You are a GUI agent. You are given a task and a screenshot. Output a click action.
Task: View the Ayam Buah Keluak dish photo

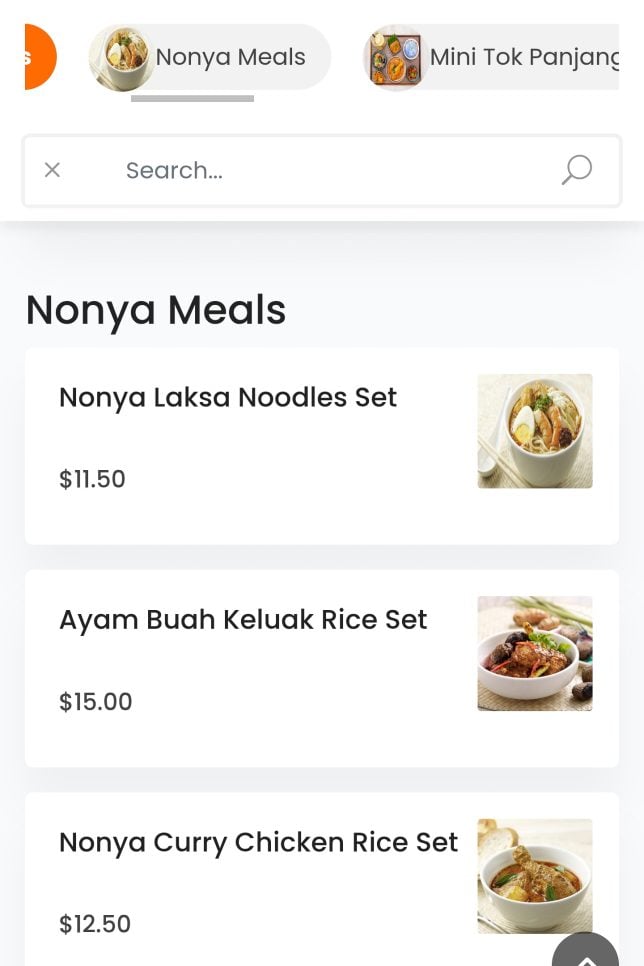[535, 653]
